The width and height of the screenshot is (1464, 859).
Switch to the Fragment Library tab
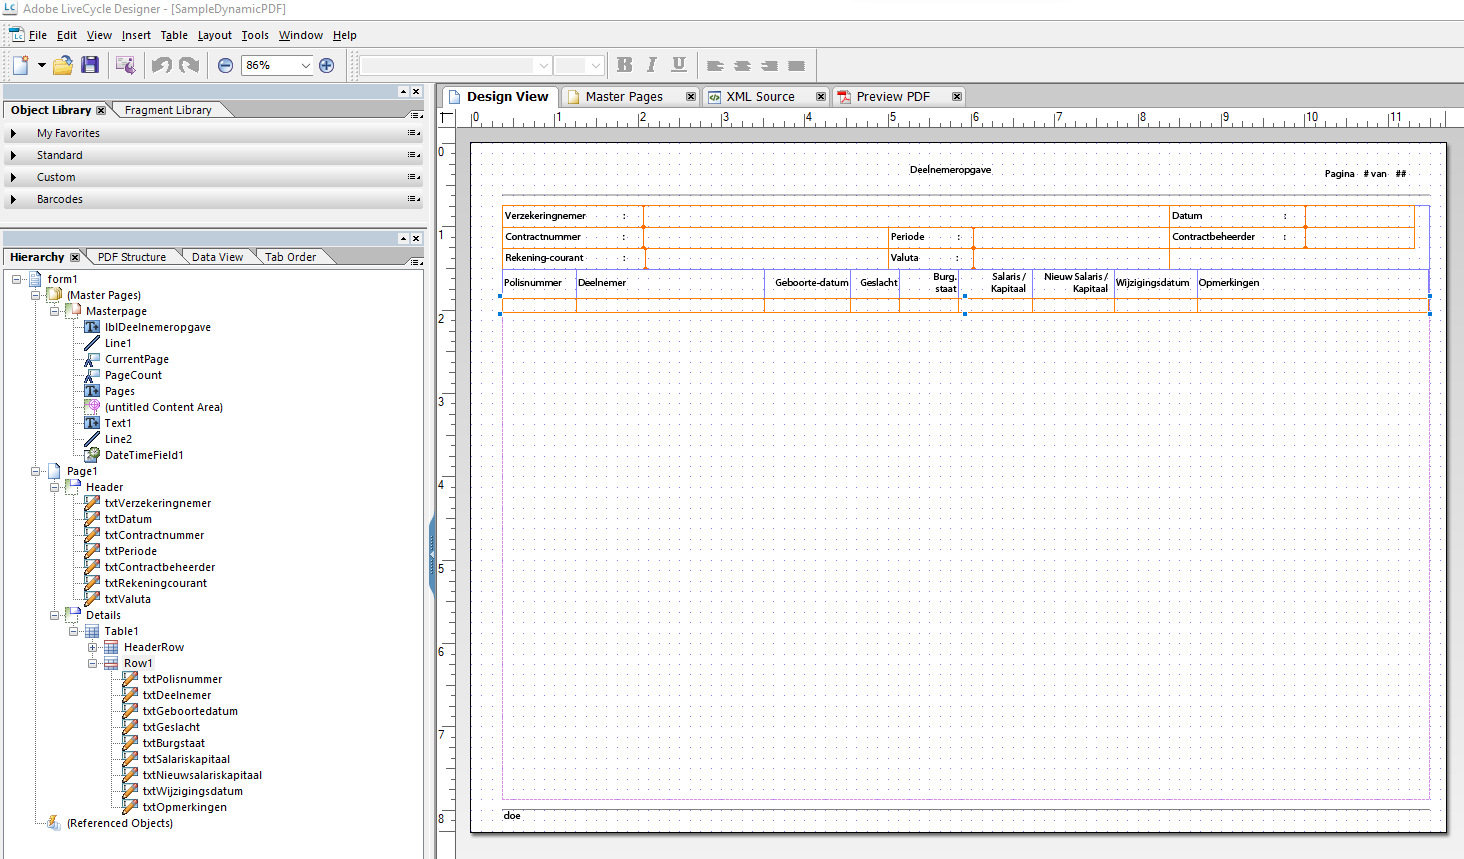168,110
